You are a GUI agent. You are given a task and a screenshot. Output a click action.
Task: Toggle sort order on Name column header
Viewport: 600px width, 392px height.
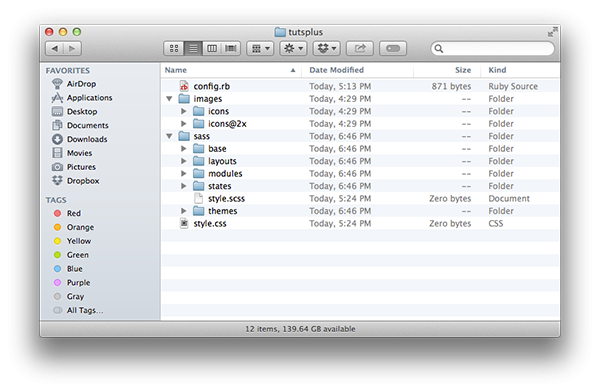[x=231, y=70]
